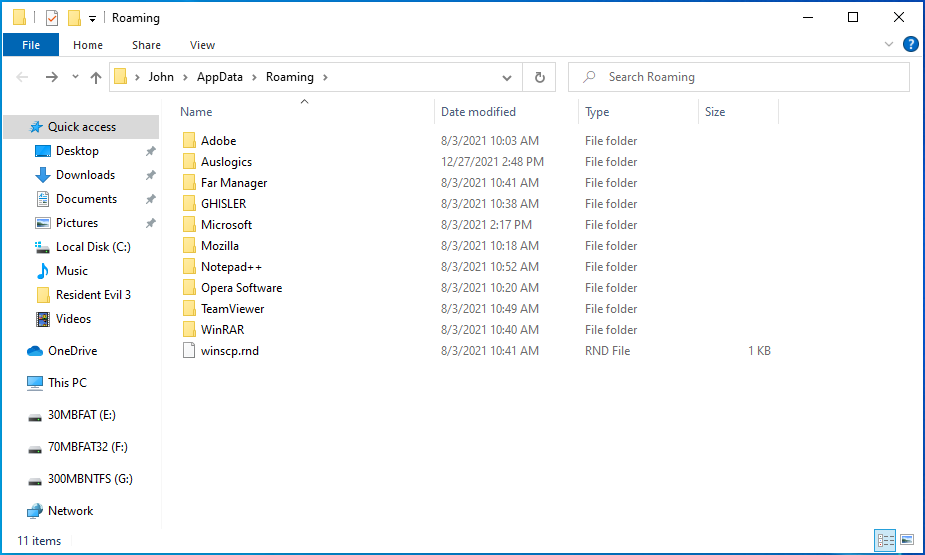The width and height of the screenshot is (925, 555).
Task: Expand the address bar history dropdown
Action: (x=508, y=77)
